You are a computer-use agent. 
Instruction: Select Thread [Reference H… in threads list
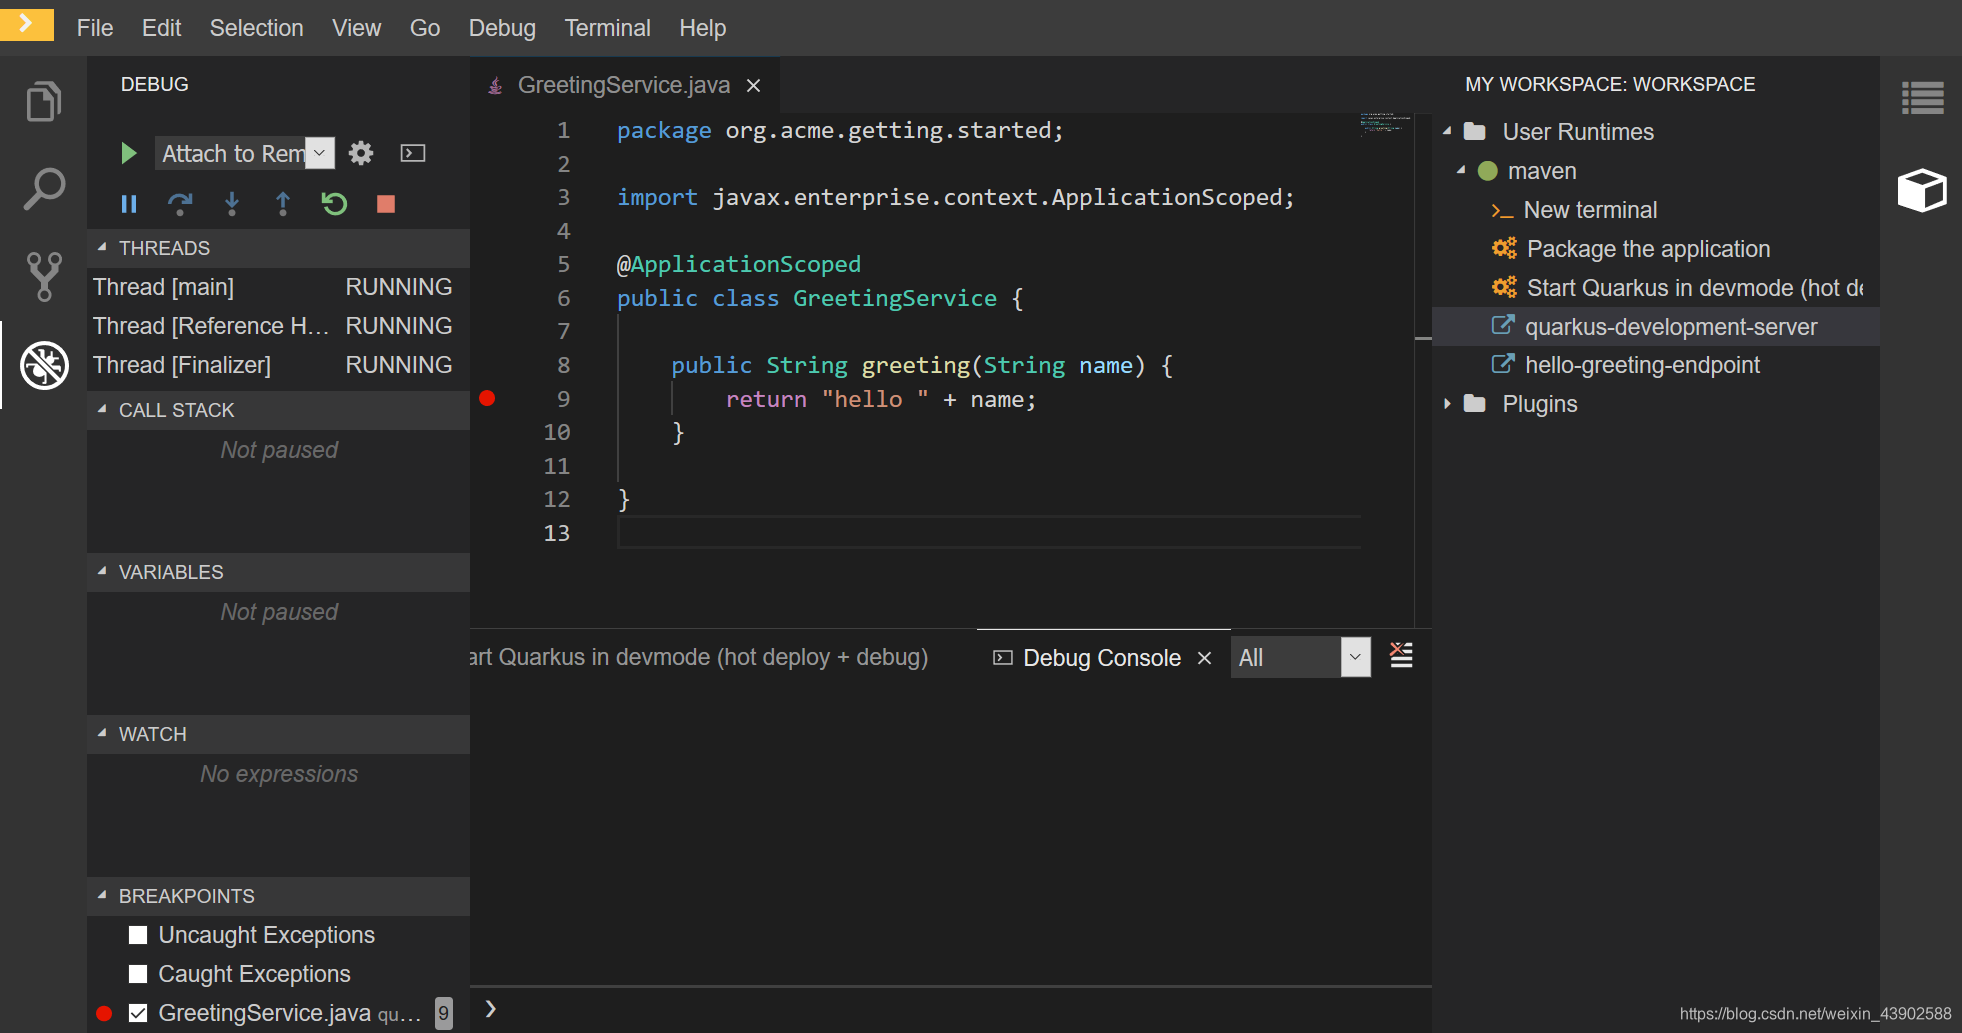tap(278, 326)
